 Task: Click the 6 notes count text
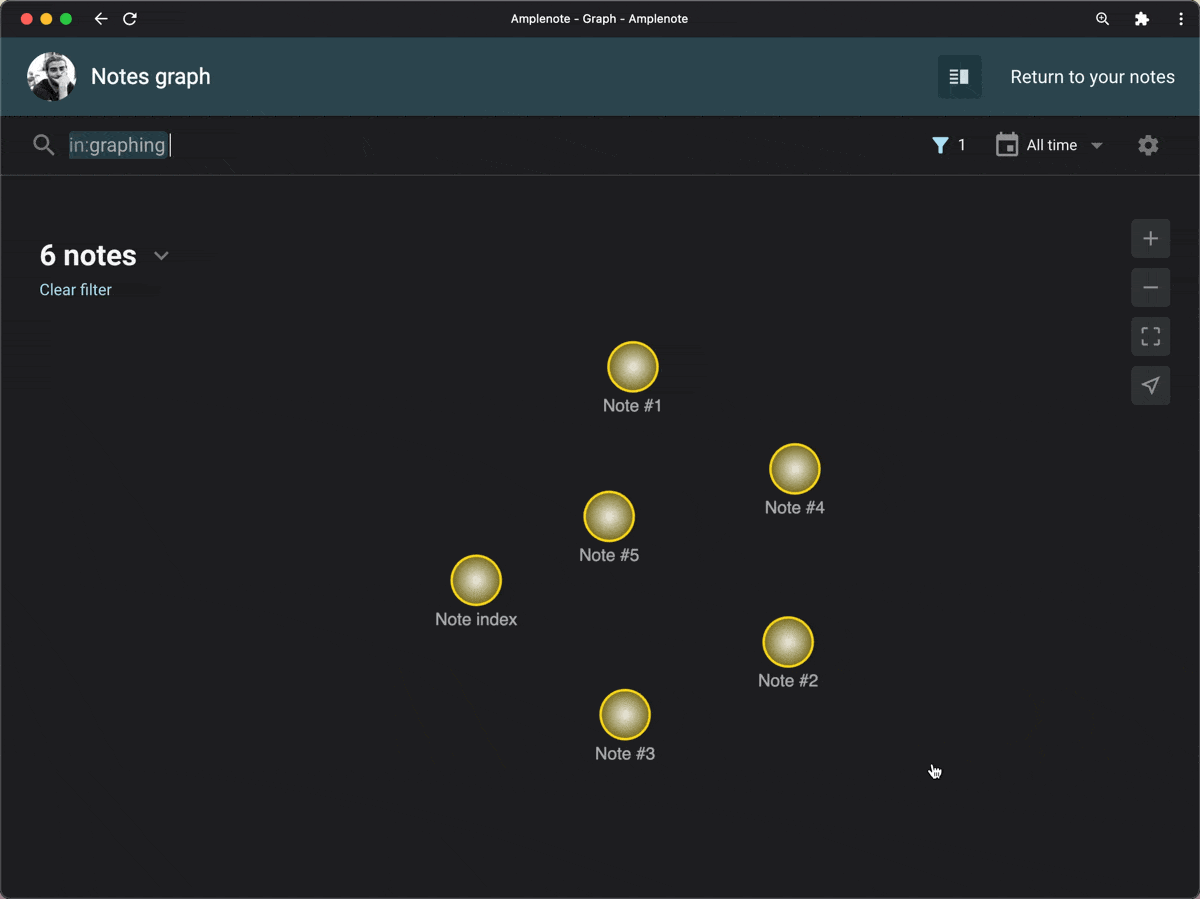pos(88,256)
